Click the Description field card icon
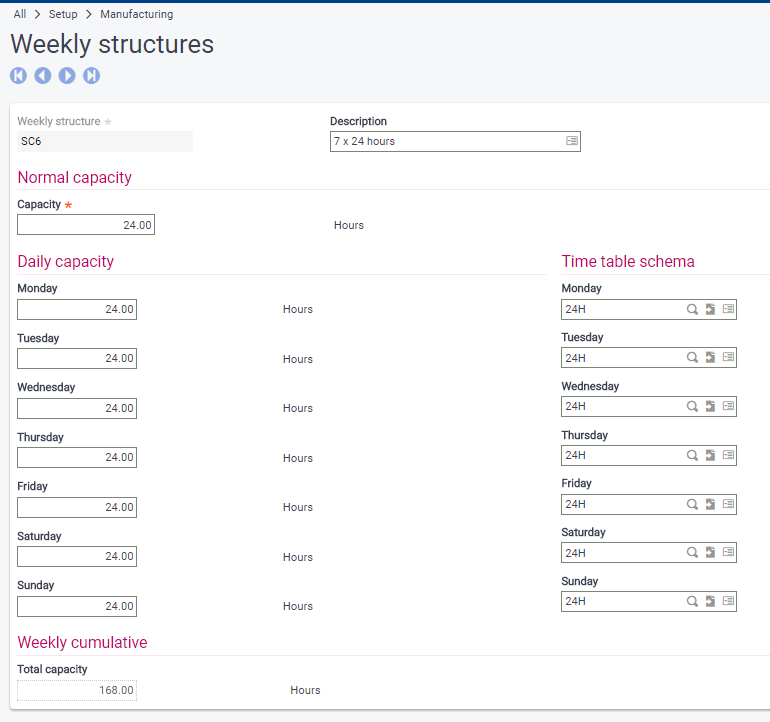 click(x=572, y=142)
